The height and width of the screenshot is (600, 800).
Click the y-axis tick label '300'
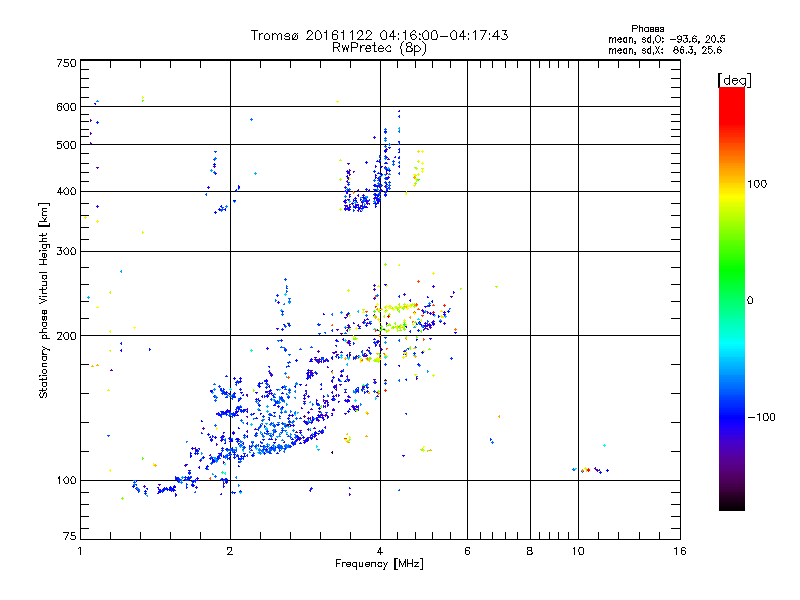[x=66, y=252]
